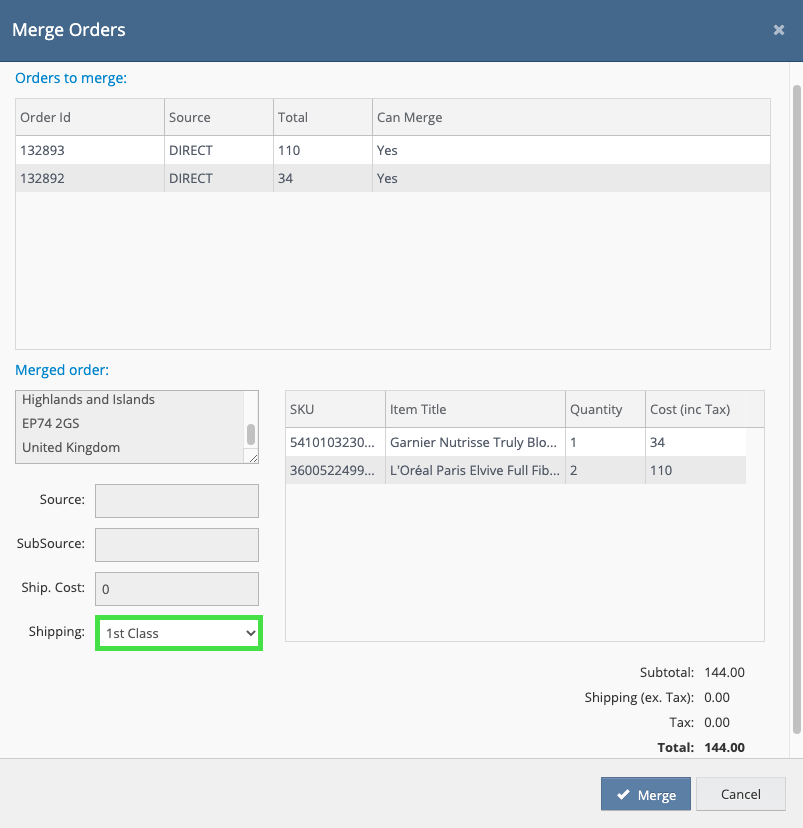Select the L'Oréal Paris Elvive item row
Viewport: 803px width, 828px height.
click(472, 470)
